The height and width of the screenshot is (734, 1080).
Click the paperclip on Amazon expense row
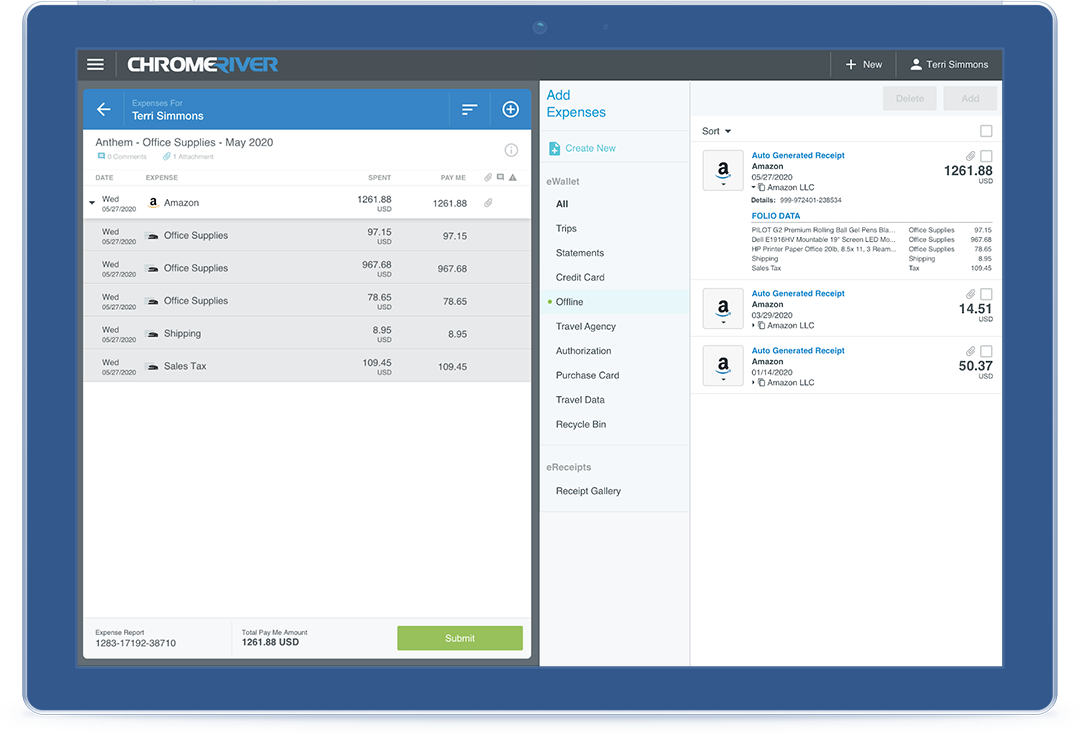[x=488, y=203]
